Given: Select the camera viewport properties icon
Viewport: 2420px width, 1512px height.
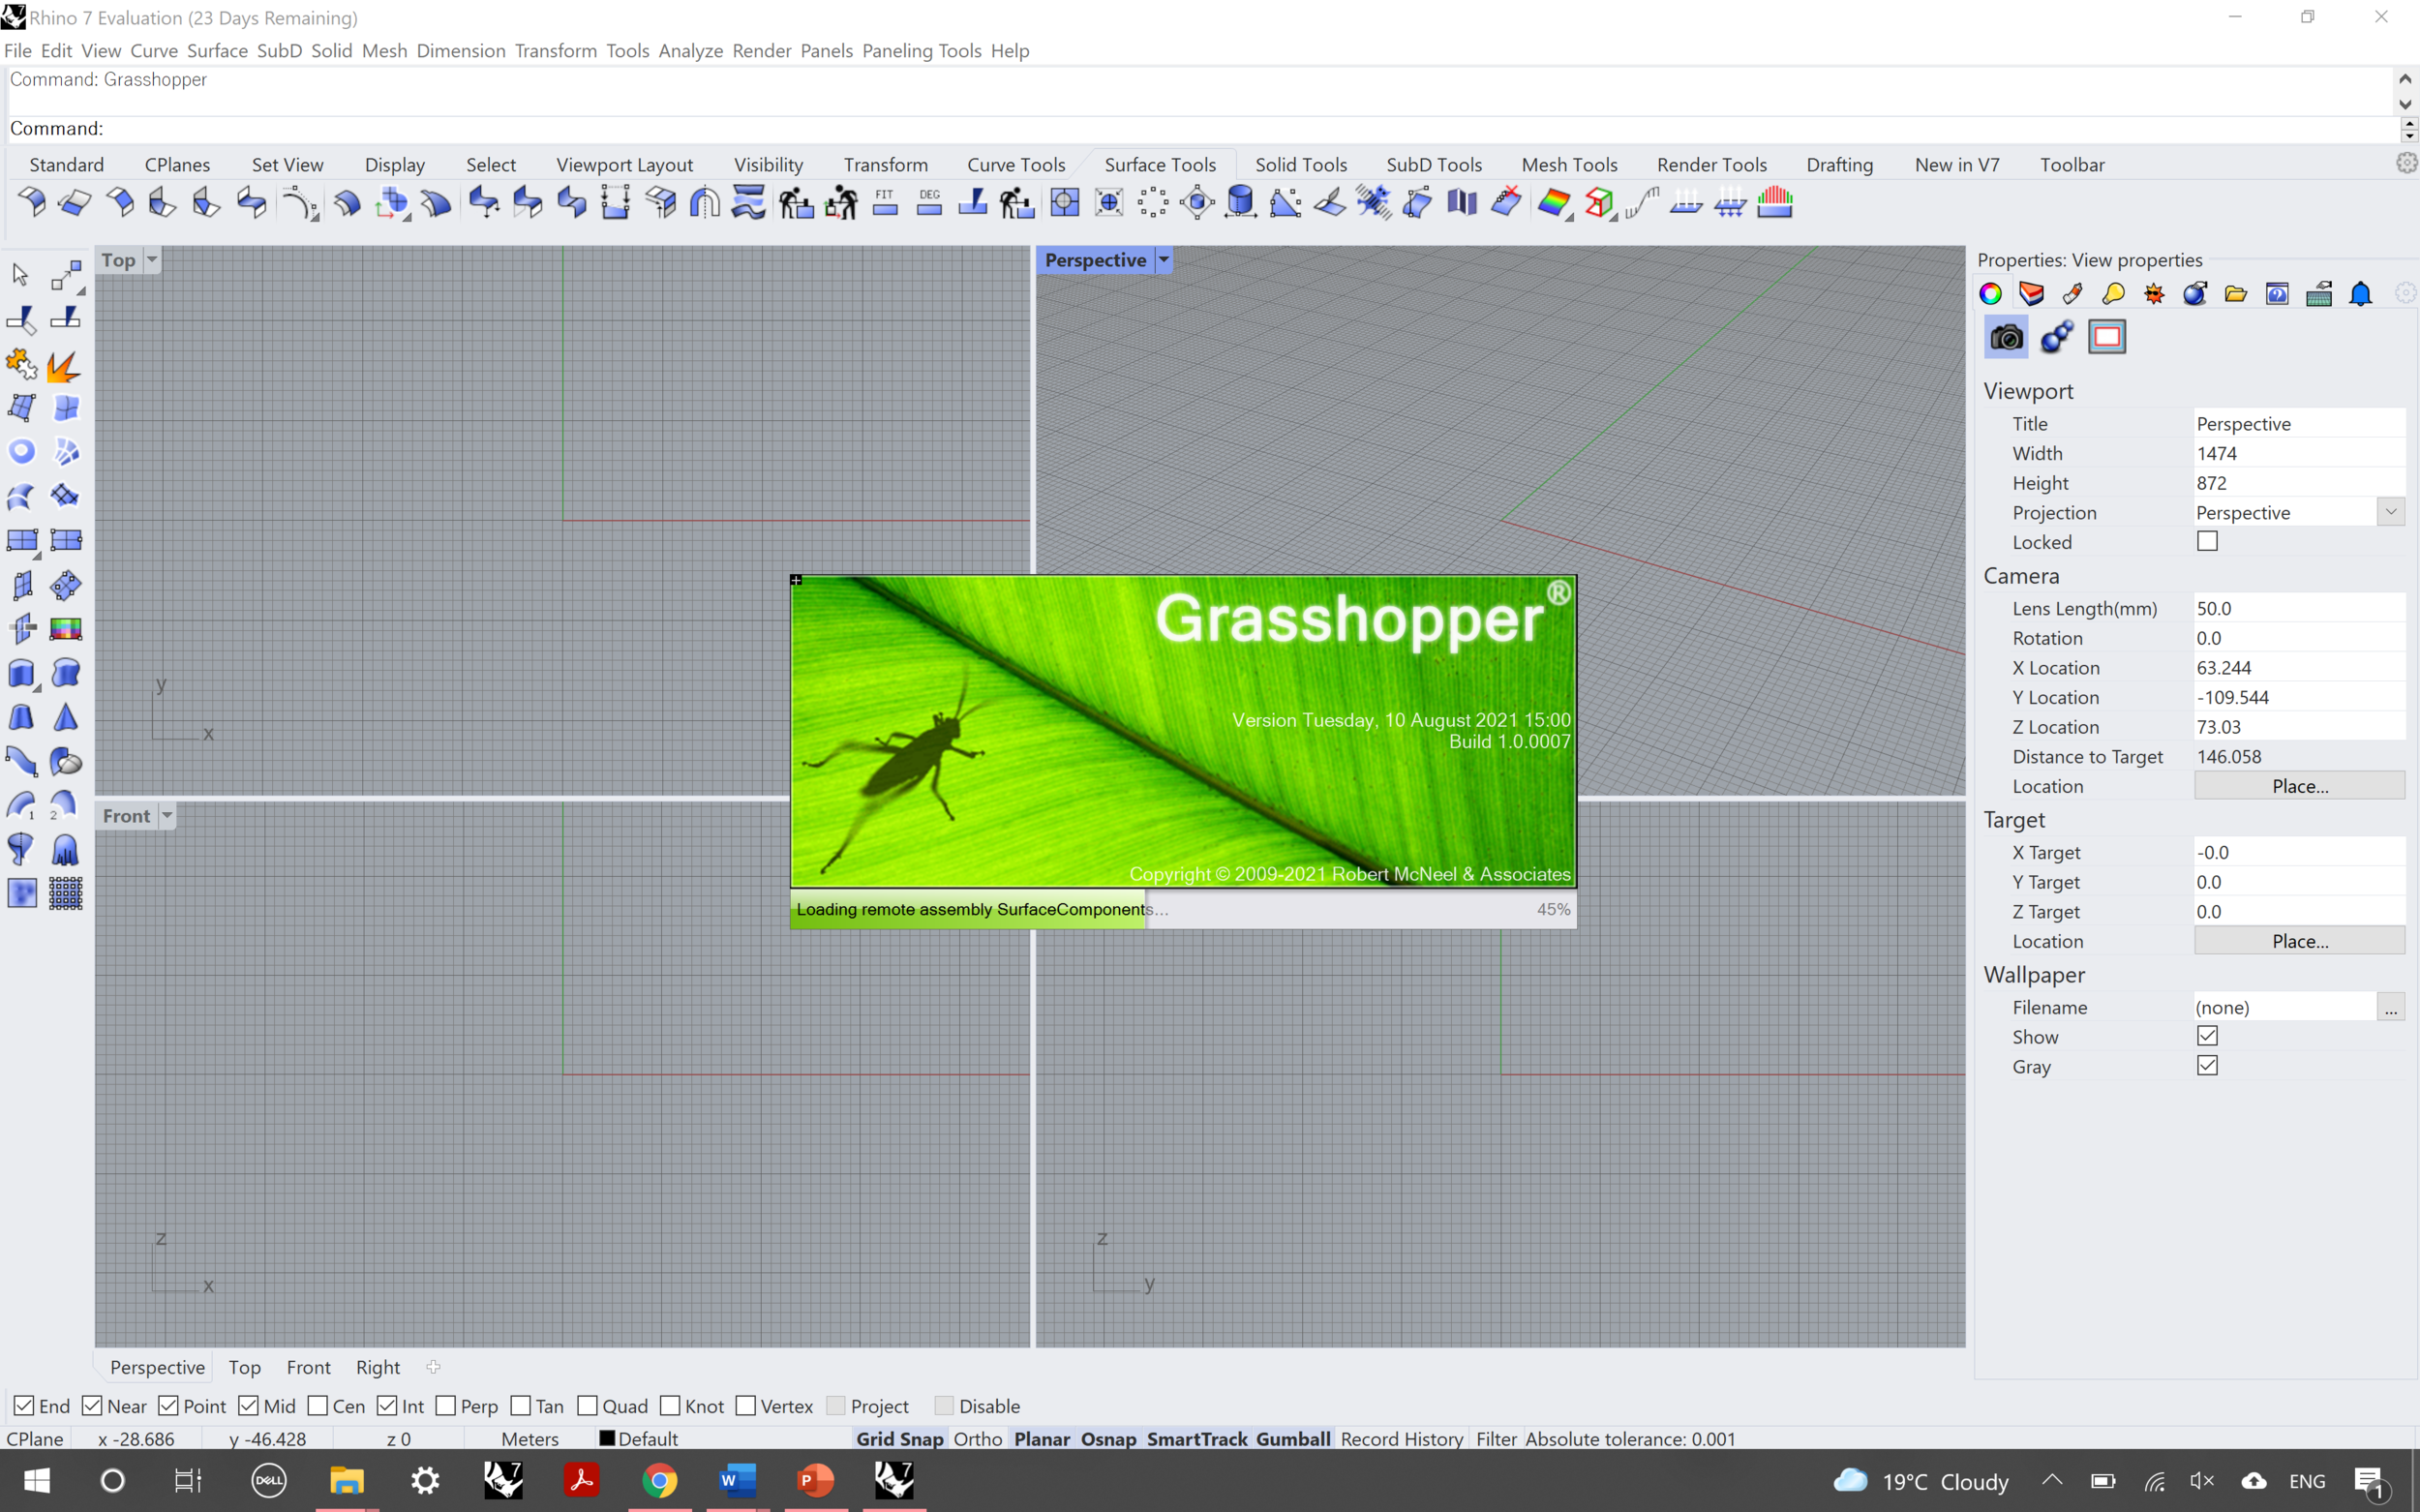Looking at the screenshot, I should pyautogui.click(x=2006, y=337).
